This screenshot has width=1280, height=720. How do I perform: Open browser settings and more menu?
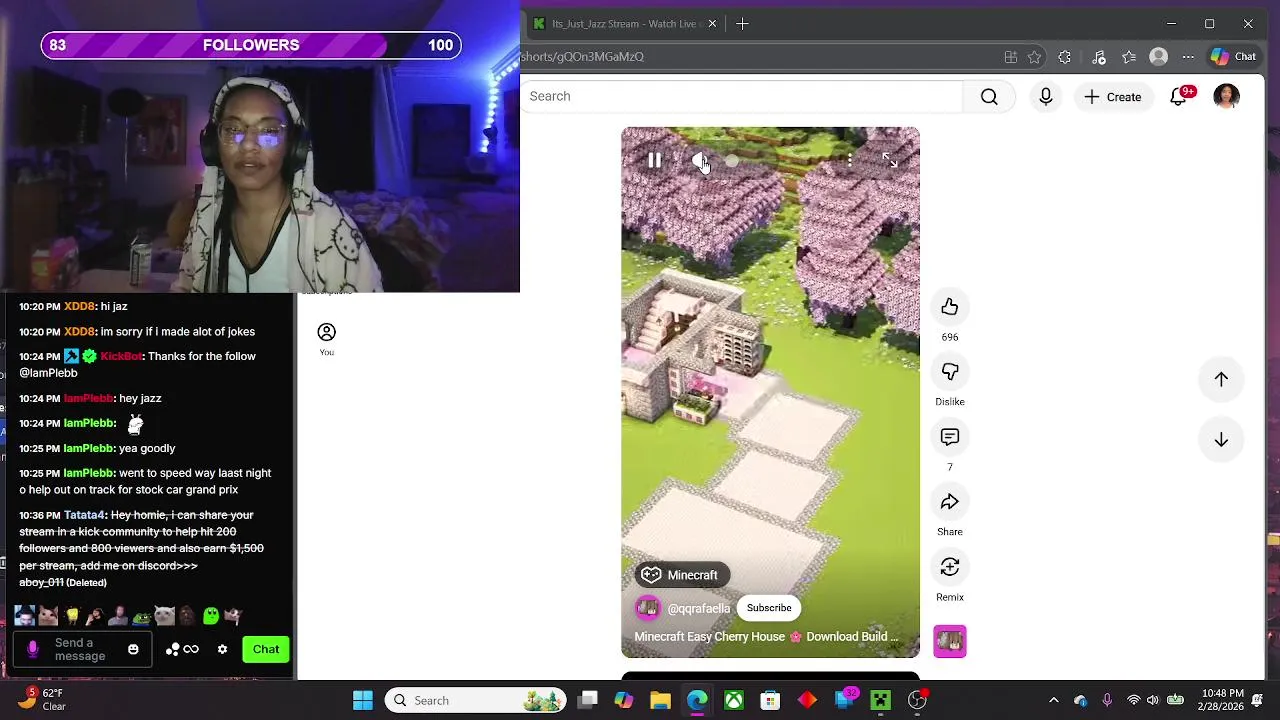click(x=1188, y=57)
